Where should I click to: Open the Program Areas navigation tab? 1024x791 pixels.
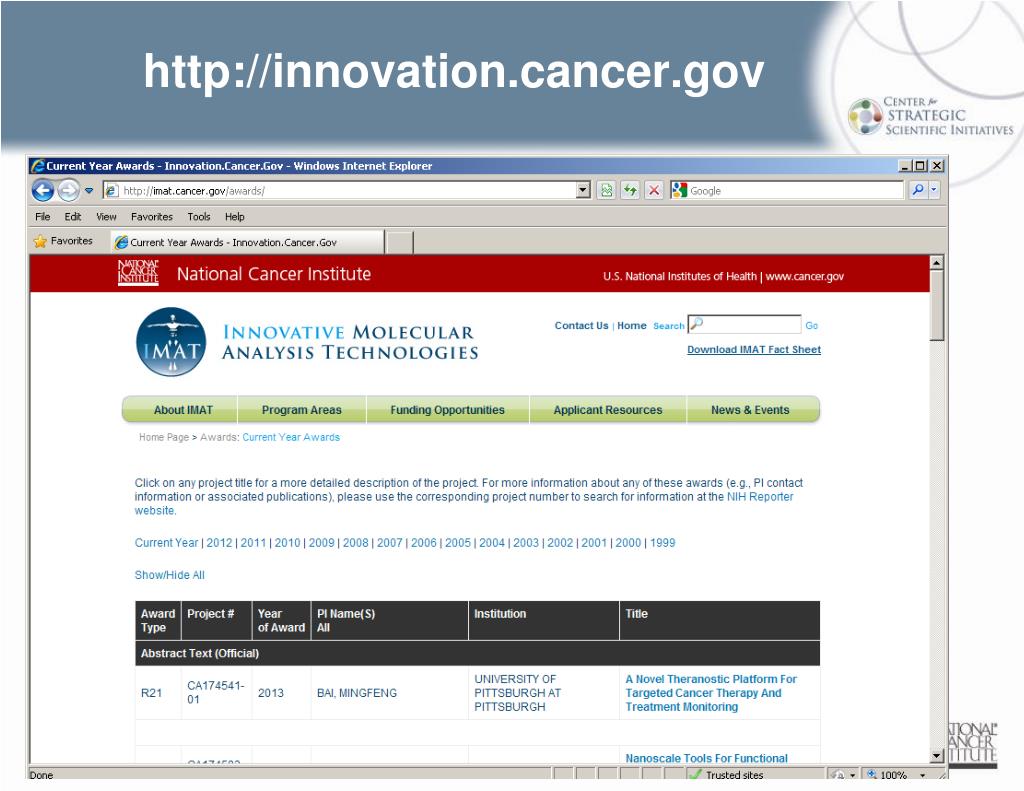point(302,410)
